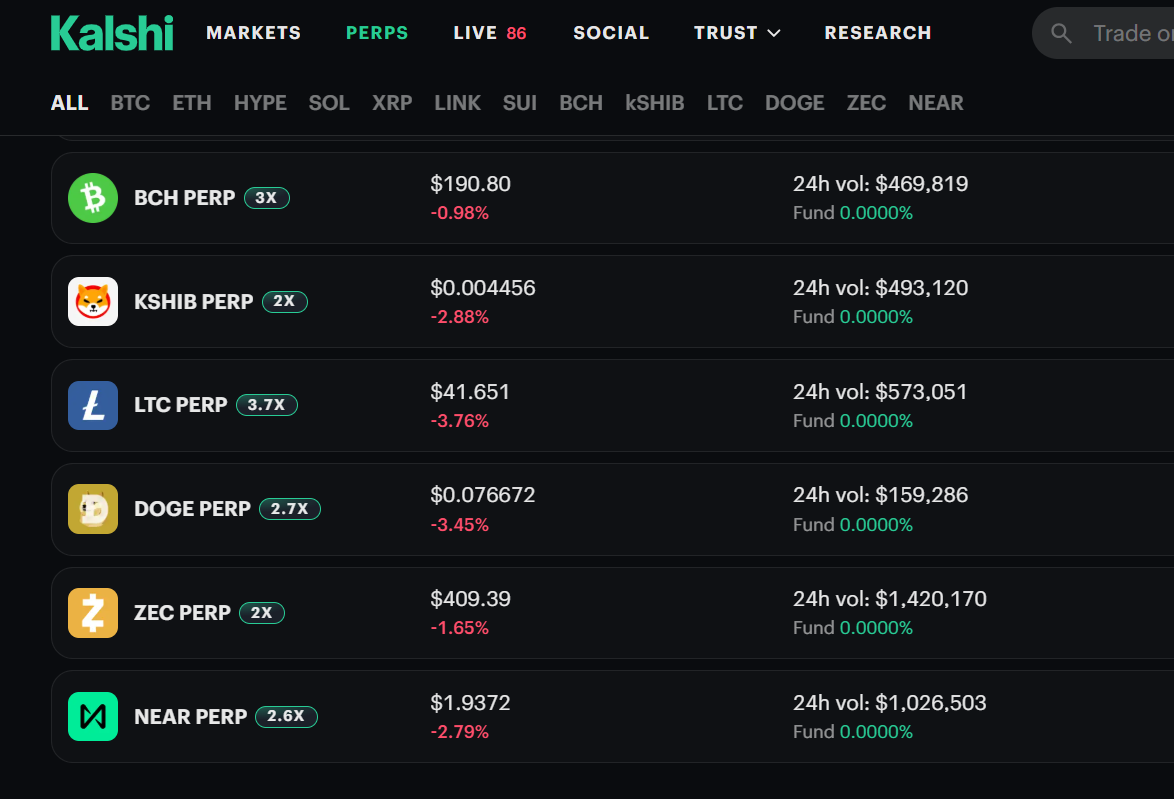
Task: Open the PERPS nav item
Action: [x=377, y=33]
